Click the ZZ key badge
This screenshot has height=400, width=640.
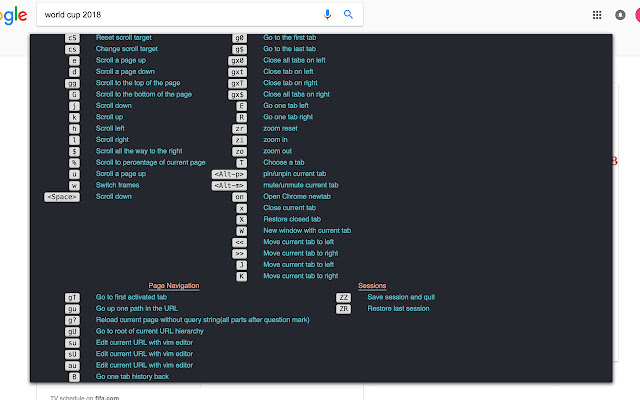pyautogui.click(x=344, y=297)
